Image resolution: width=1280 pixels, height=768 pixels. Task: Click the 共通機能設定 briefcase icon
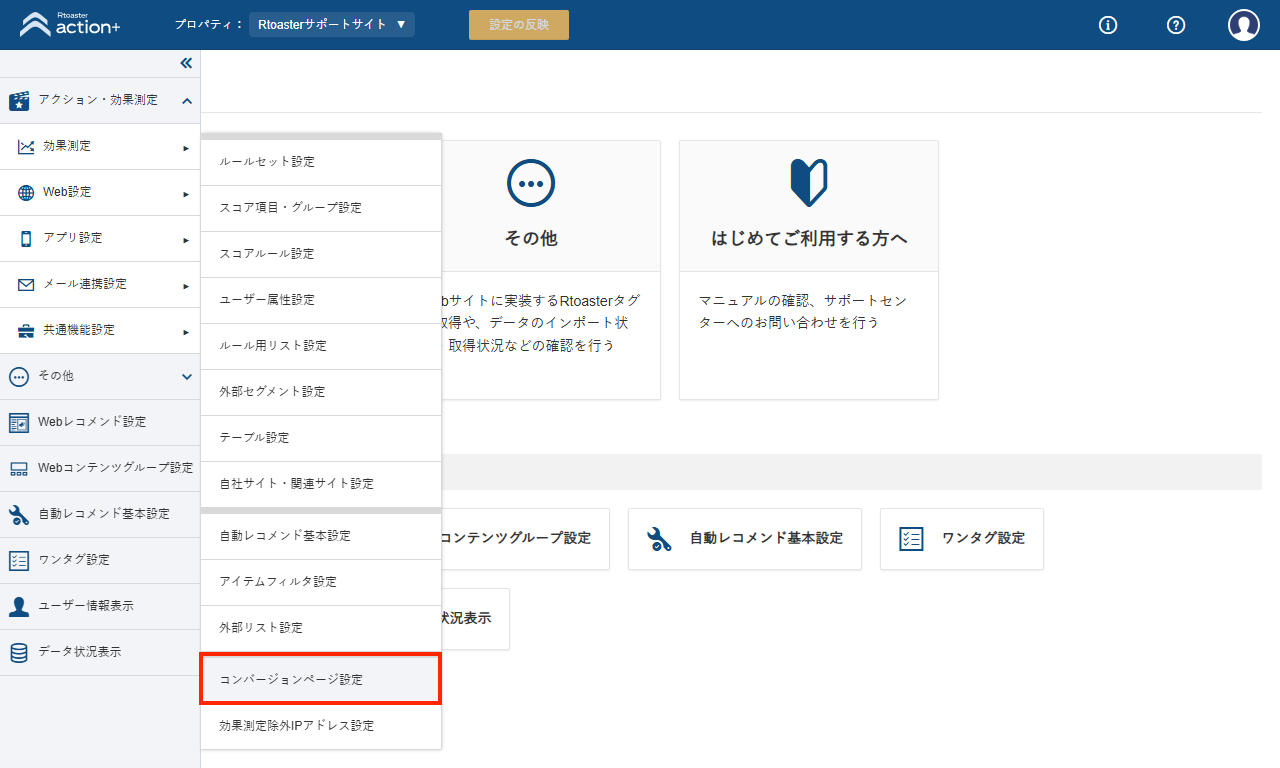pos(26,331)
